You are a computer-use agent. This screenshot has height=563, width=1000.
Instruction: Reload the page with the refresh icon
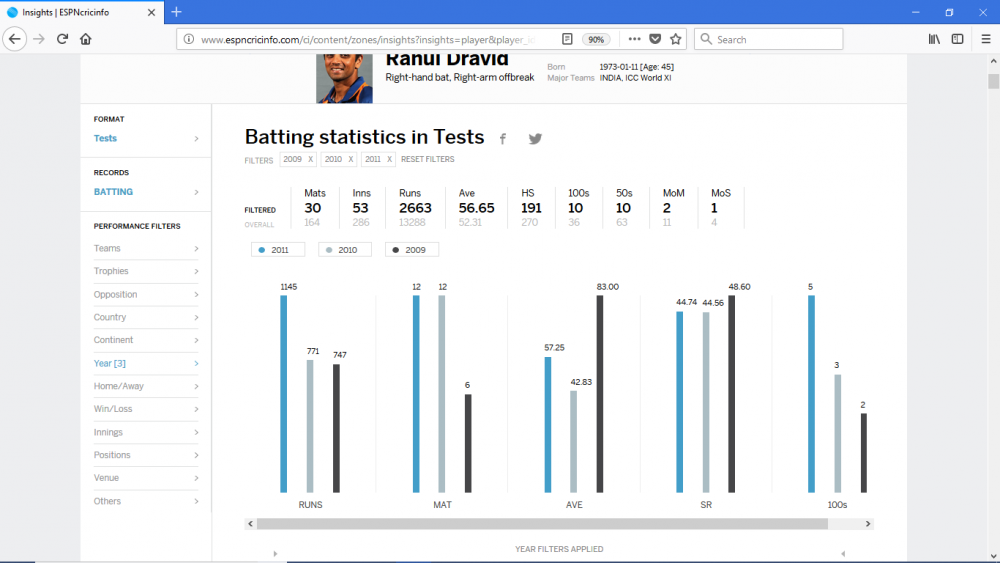point(62,39)
